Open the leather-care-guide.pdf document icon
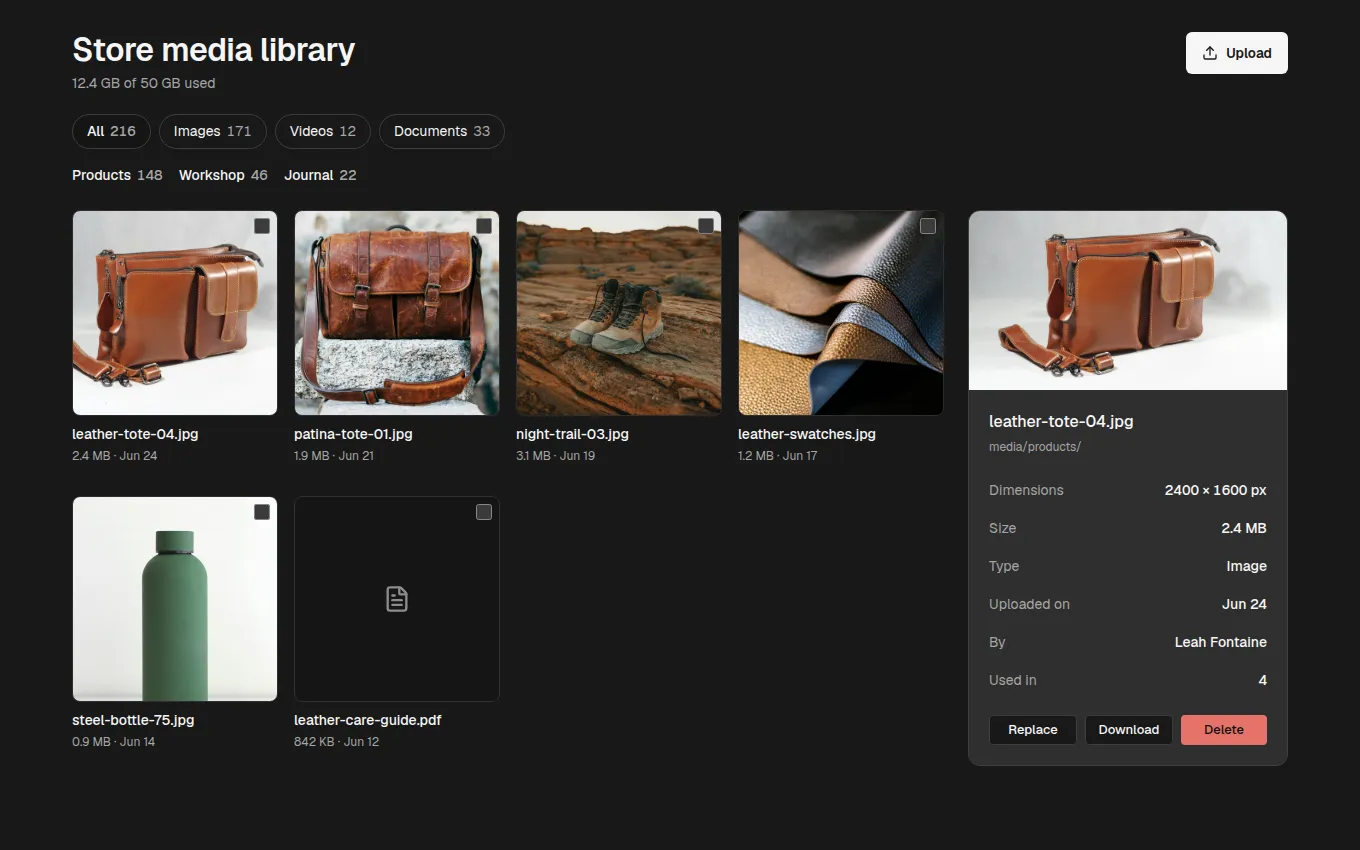This screenshot has width=1360, height=850. 397,599
